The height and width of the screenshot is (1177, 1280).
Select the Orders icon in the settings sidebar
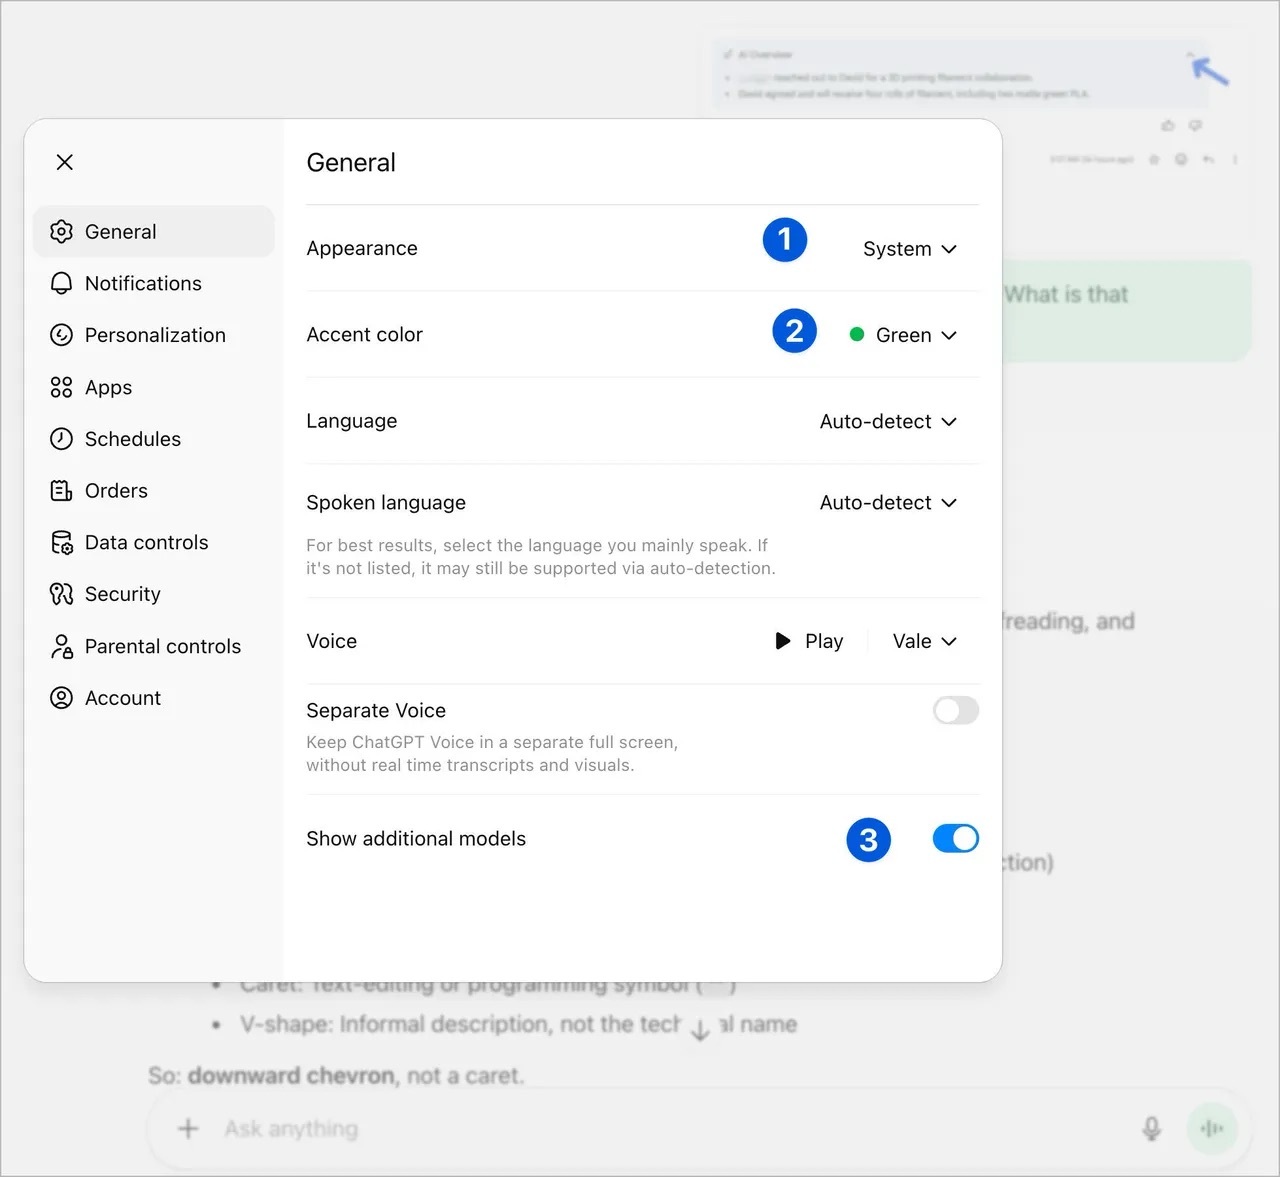[x=61, y=491]
